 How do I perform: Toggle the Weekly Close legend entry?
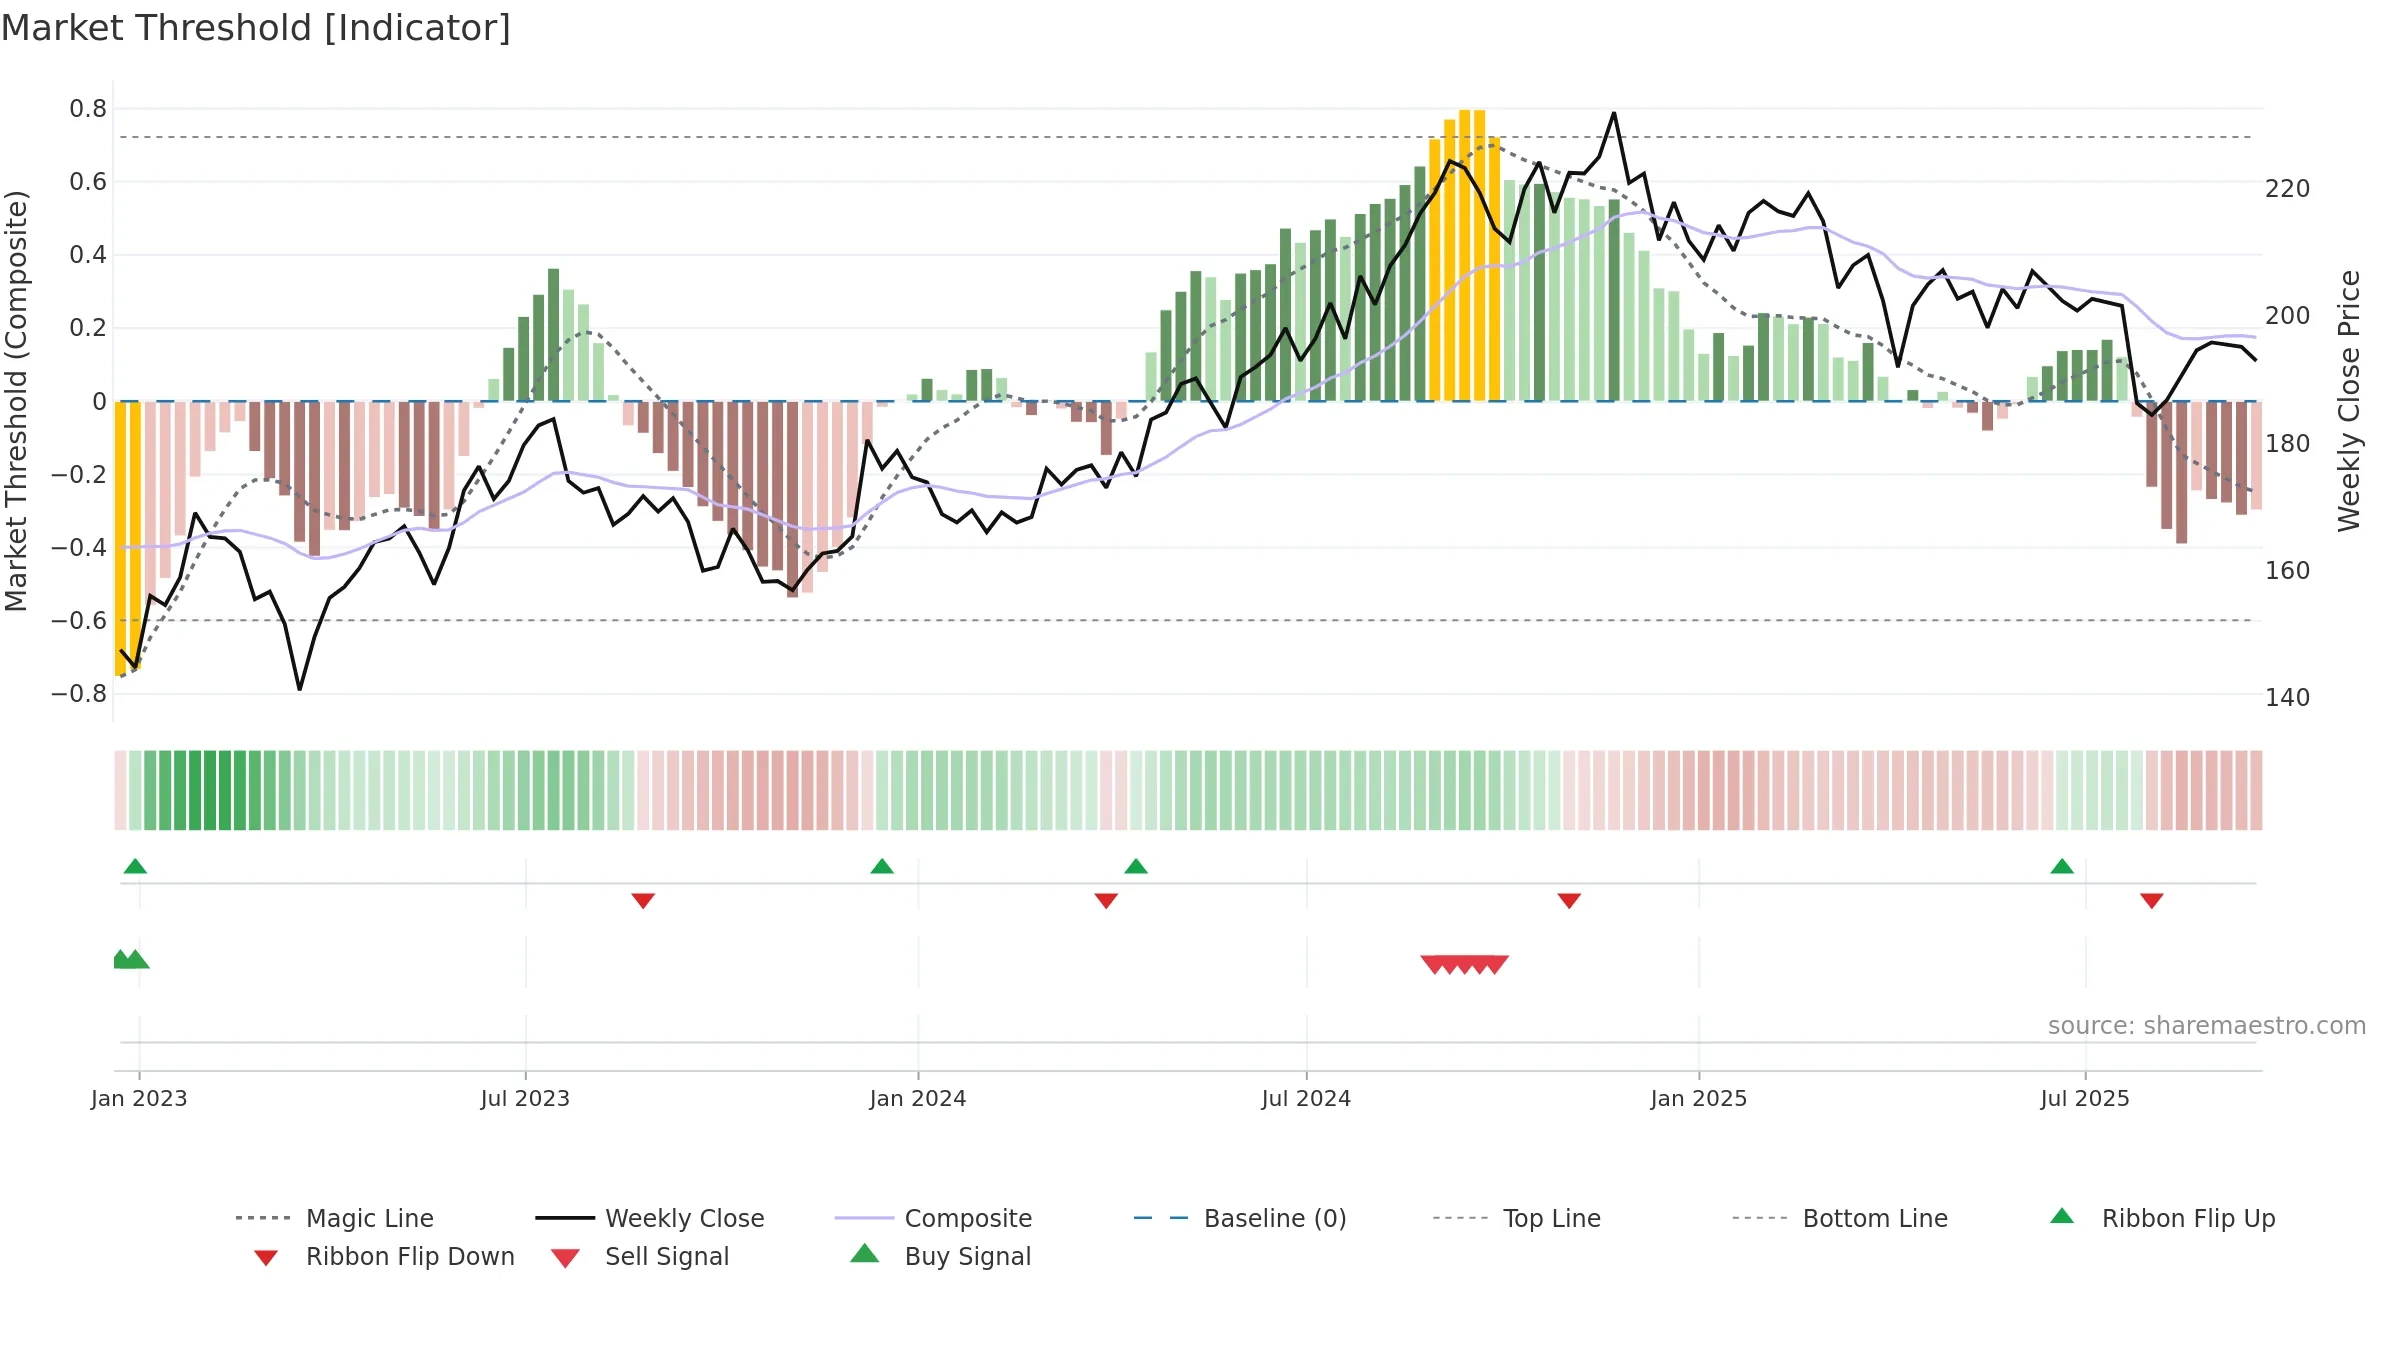[x=650, y=1218]
